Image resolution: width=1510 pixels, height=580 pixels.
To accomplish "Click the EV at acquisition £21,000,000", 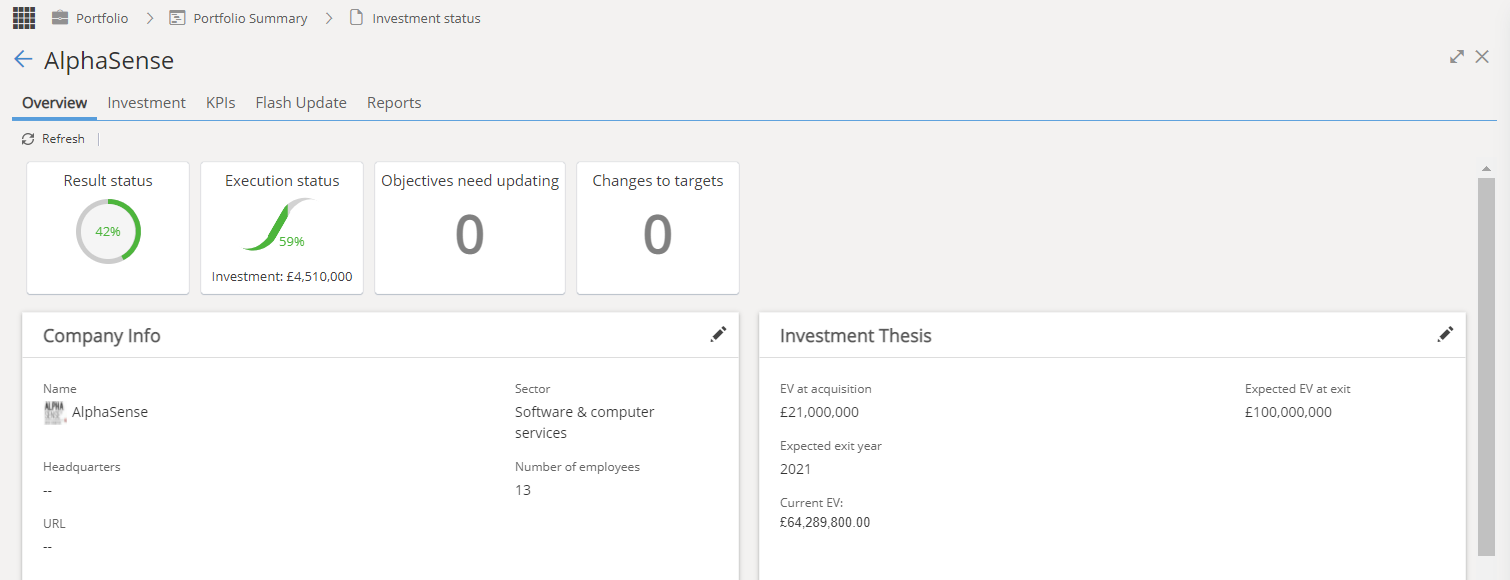I will (819, 412).
